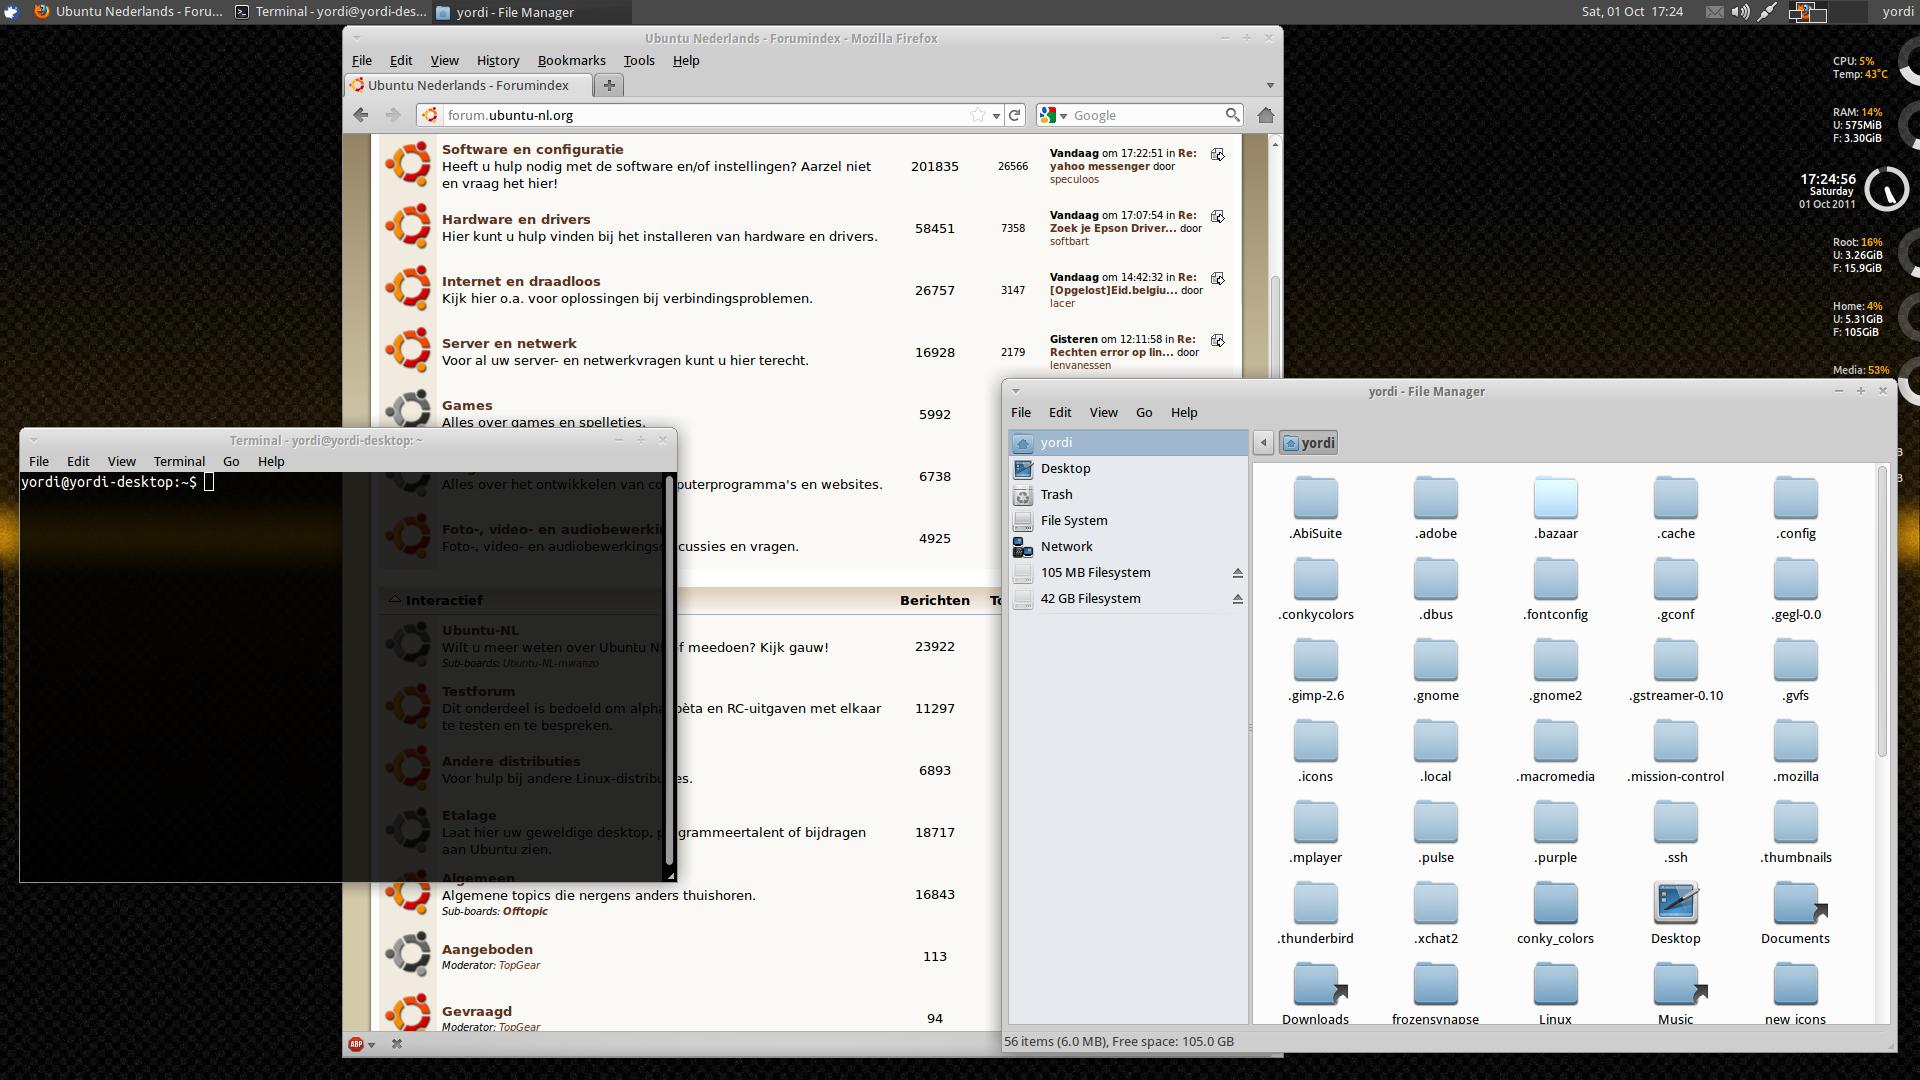
Task: Open the URL history dropdown arrow
Action: point(996,116)
